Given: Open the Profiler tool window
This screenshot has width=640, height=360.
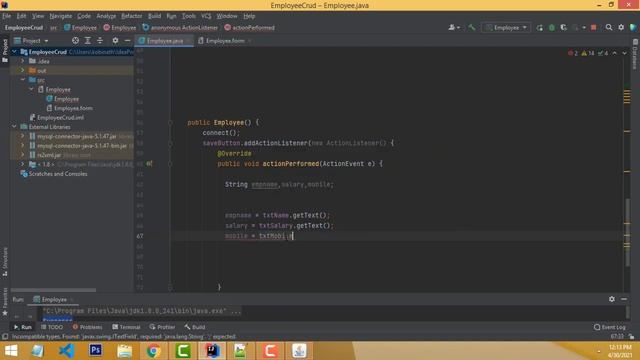Looking at the screenshot, I should coord(162,327).
